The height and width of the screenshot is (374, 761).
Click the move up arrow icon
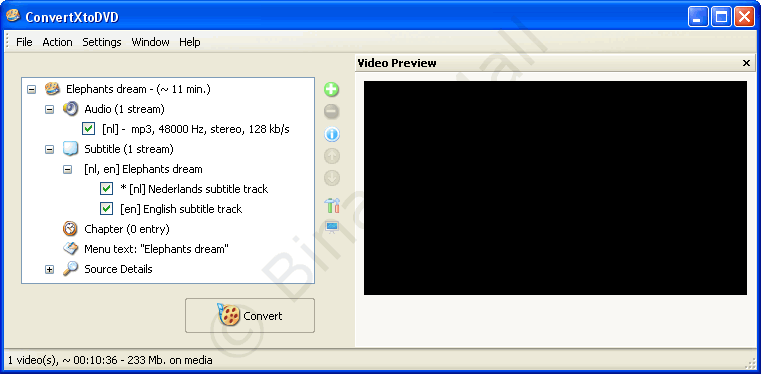[332, 156]
